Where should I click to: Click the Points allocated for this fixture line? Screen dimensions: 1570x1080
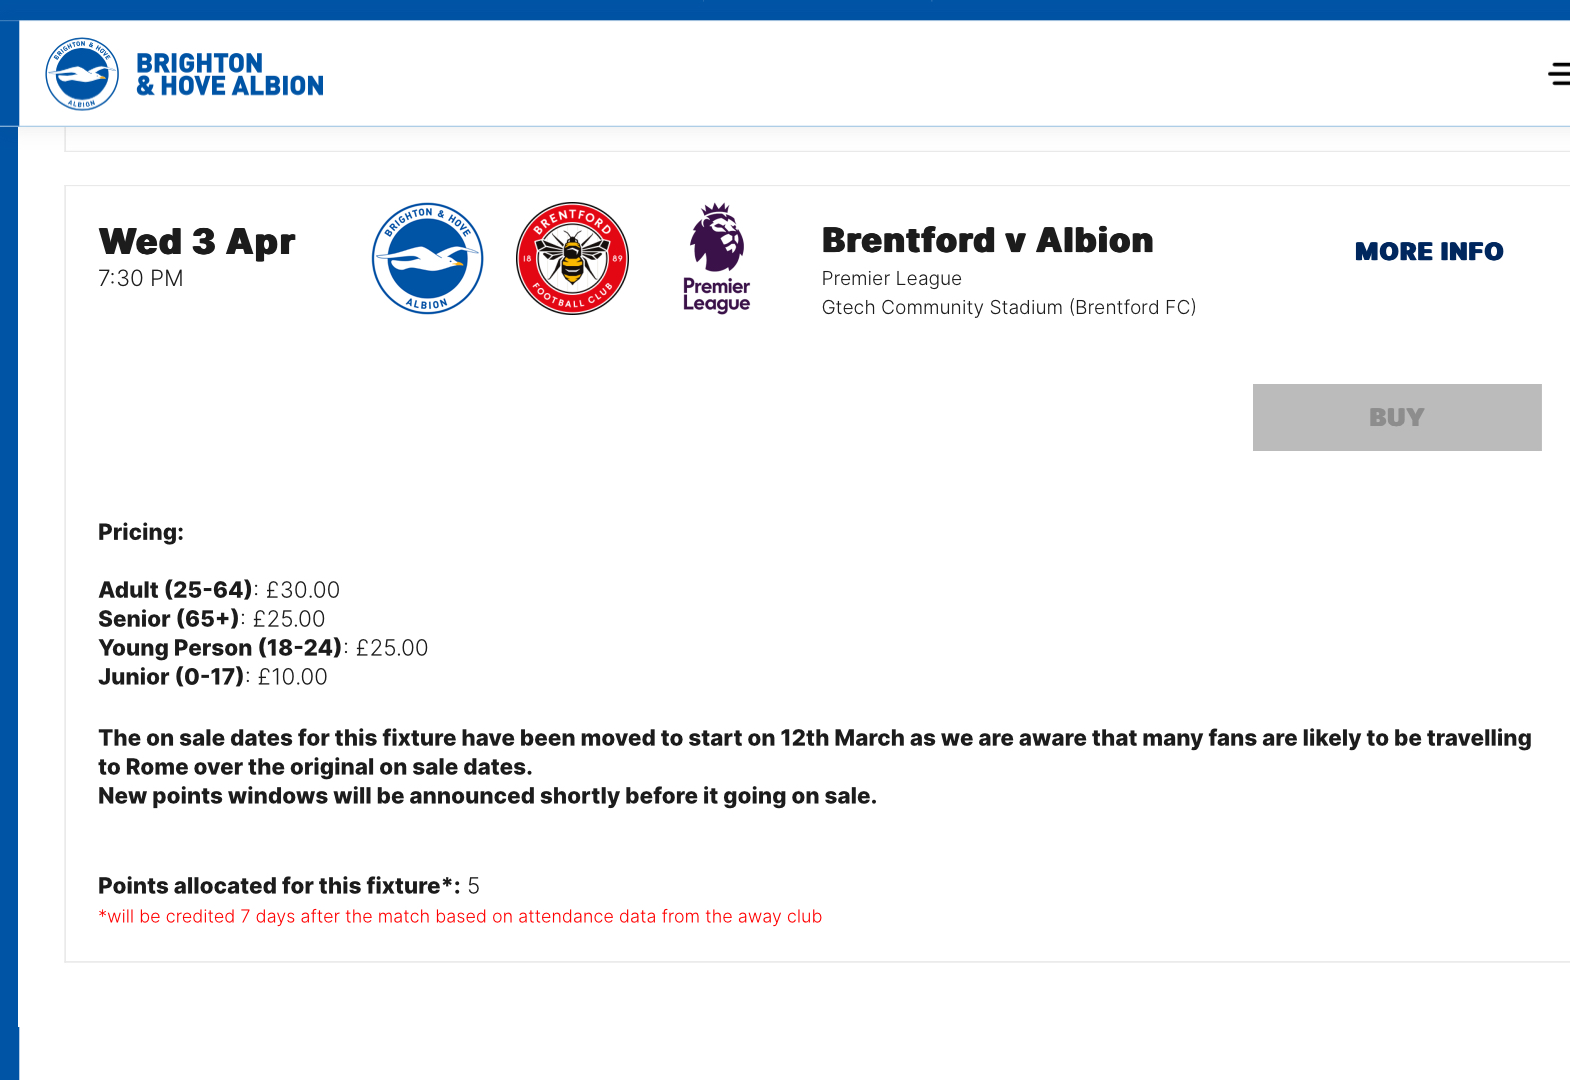(x=289, y=886)
